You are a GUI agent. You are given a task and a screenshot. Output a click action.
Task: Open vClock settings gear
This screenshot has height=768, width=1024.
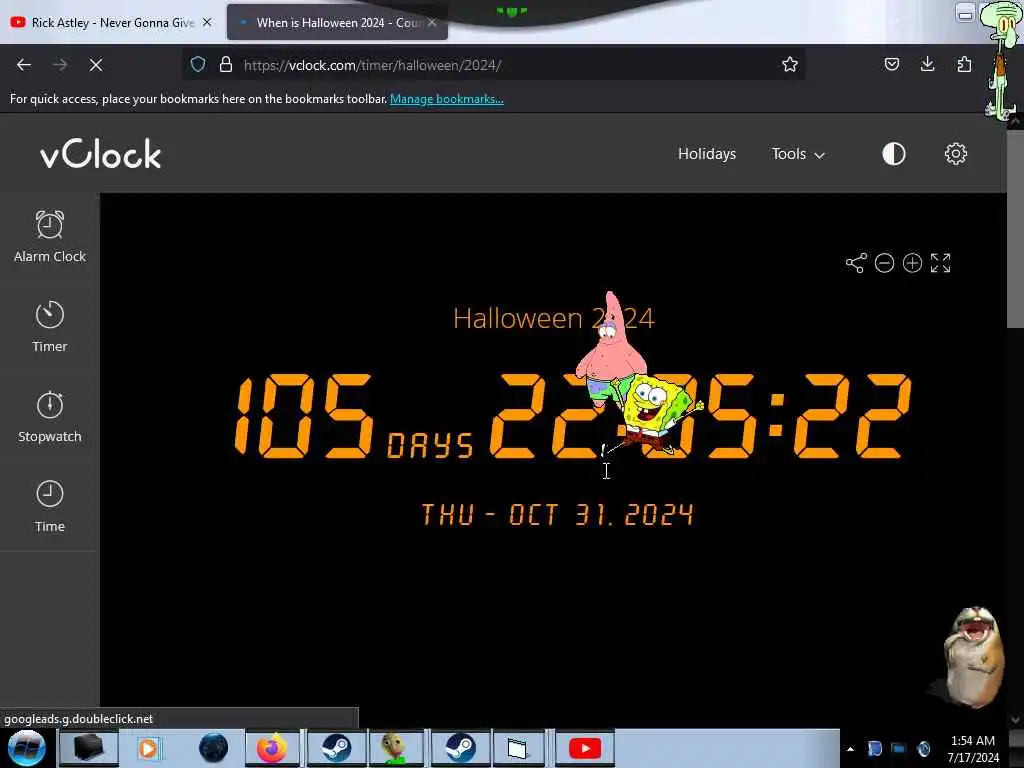tap(955, 154)
